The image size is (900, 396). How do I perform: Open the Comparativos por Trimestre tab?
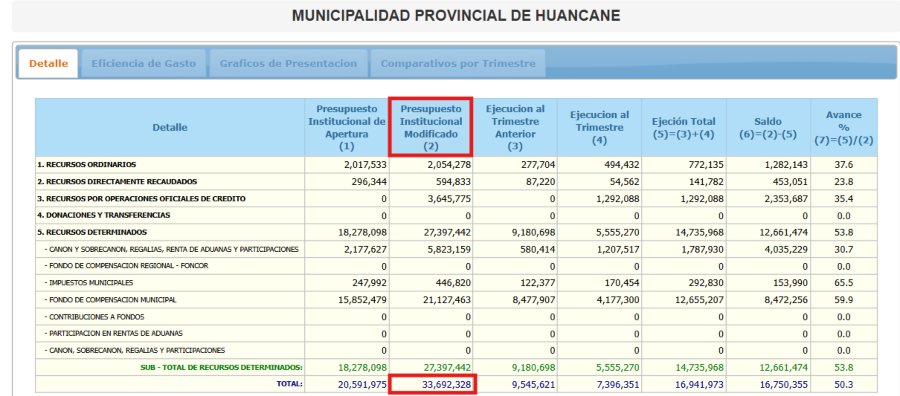[458, 64]
